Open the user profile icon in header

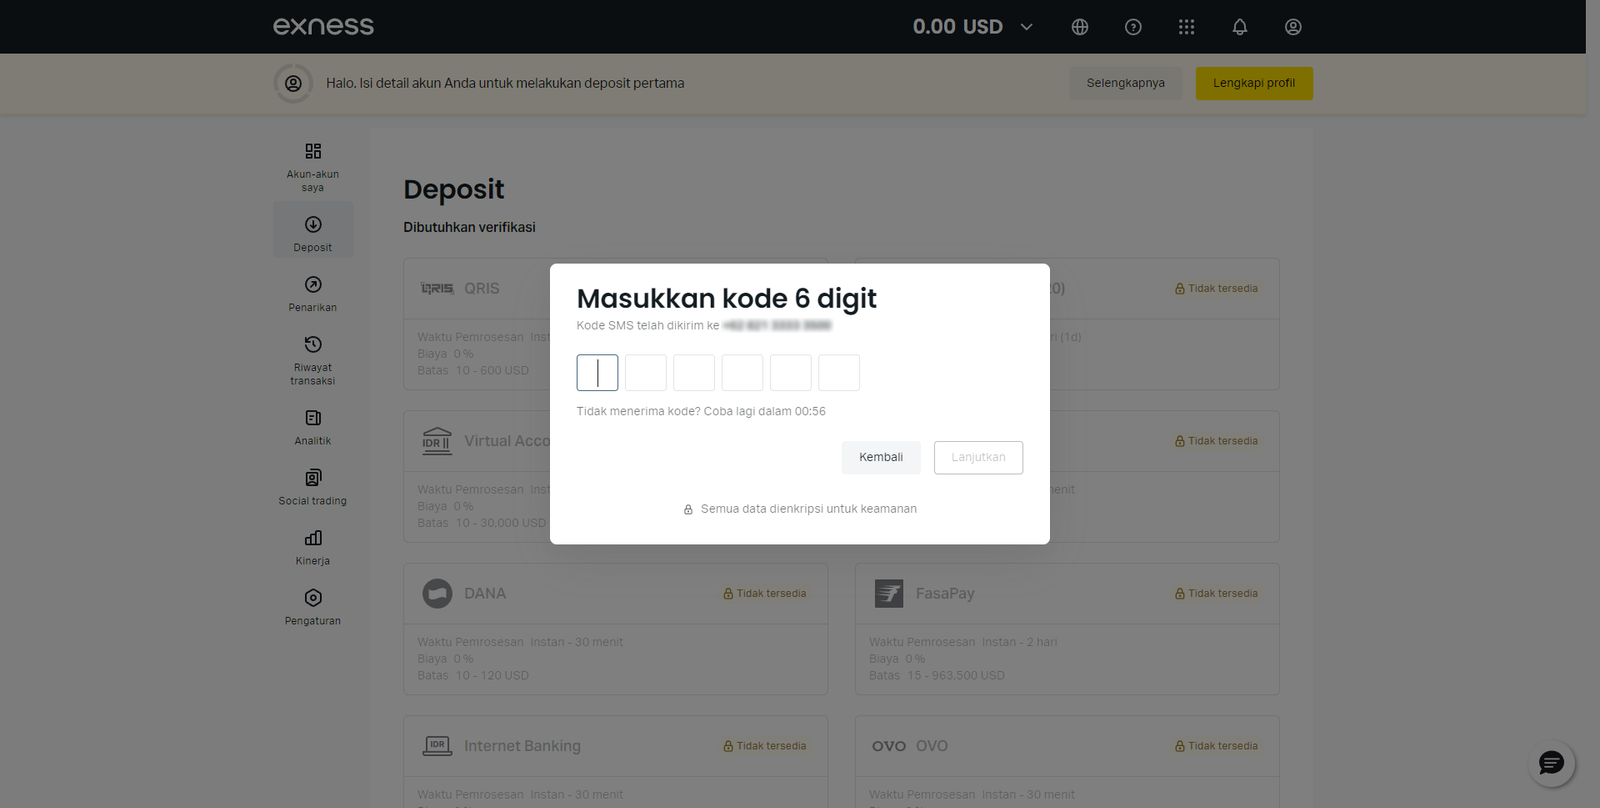point(1293,27)
